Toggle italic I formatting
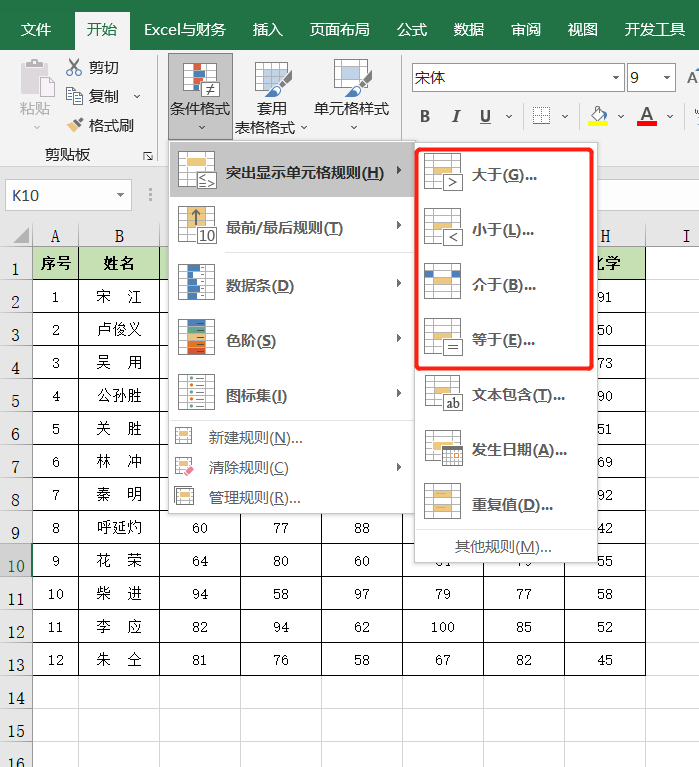699x767 pixels. pyautogui.click(x=456, y=116)
